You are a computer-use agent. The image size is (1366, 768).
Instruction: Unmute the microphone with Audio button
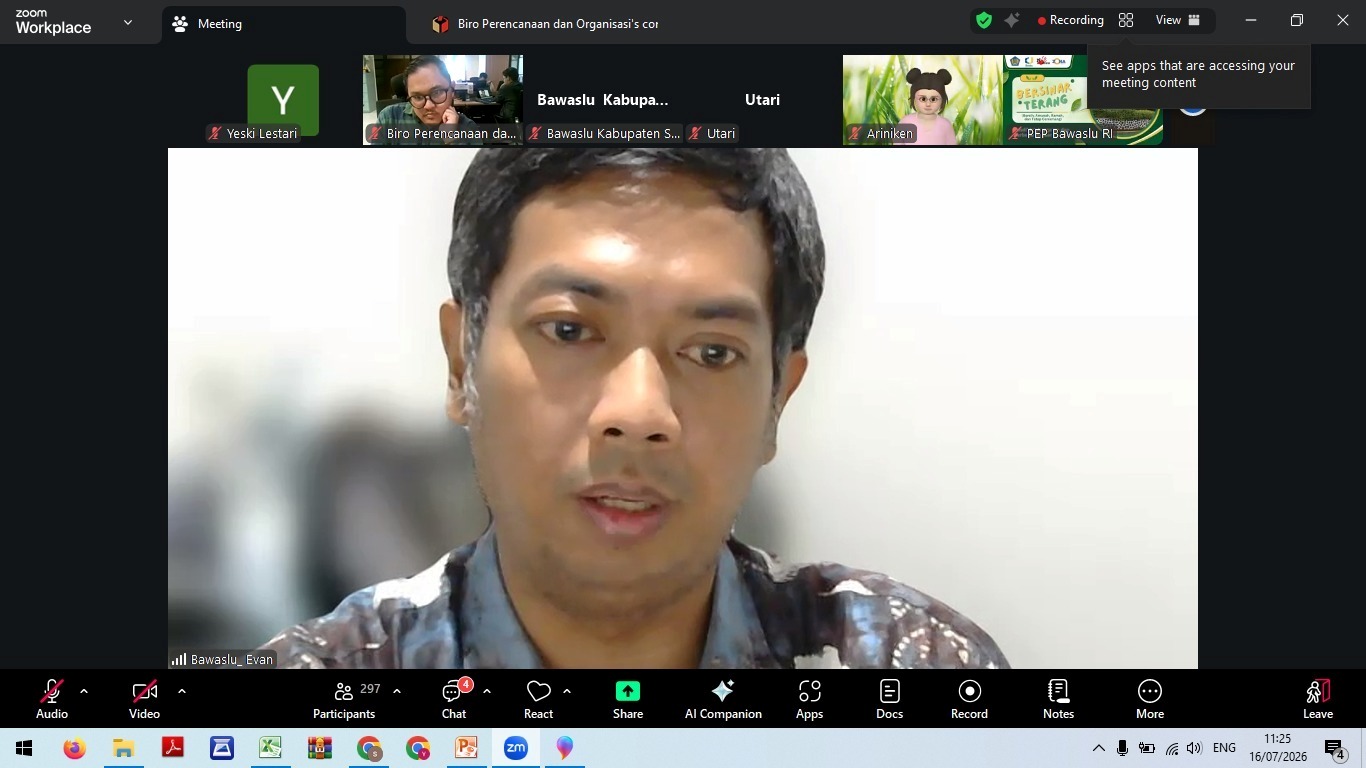point(52,699)
